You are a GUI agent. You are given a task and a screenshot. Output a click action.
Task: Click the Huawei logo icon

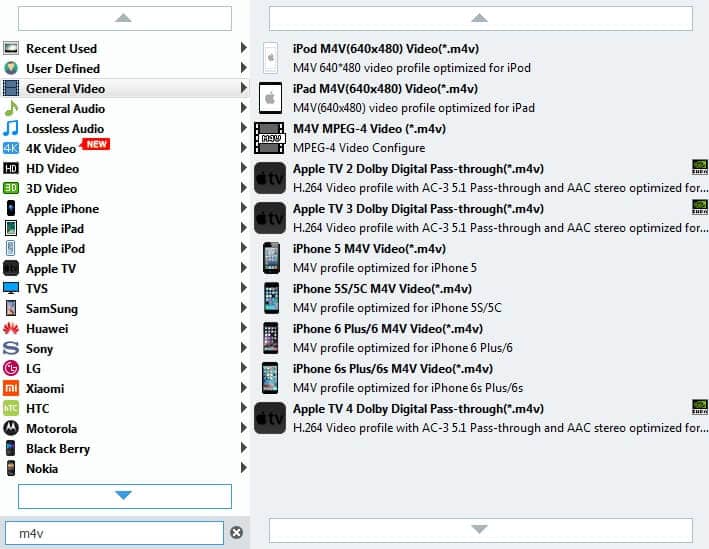tap(11, 328)
